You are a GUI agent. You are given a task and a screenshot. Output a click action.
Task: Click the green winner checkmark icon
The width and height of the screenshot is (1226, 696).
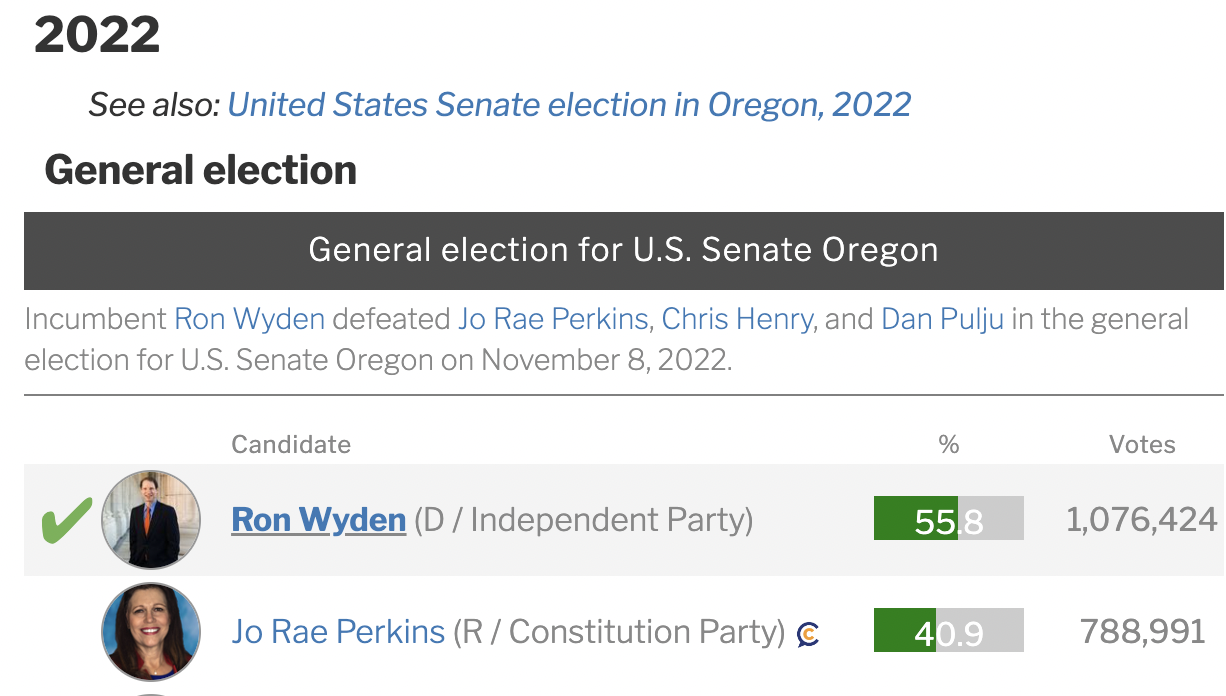[66, 520]
